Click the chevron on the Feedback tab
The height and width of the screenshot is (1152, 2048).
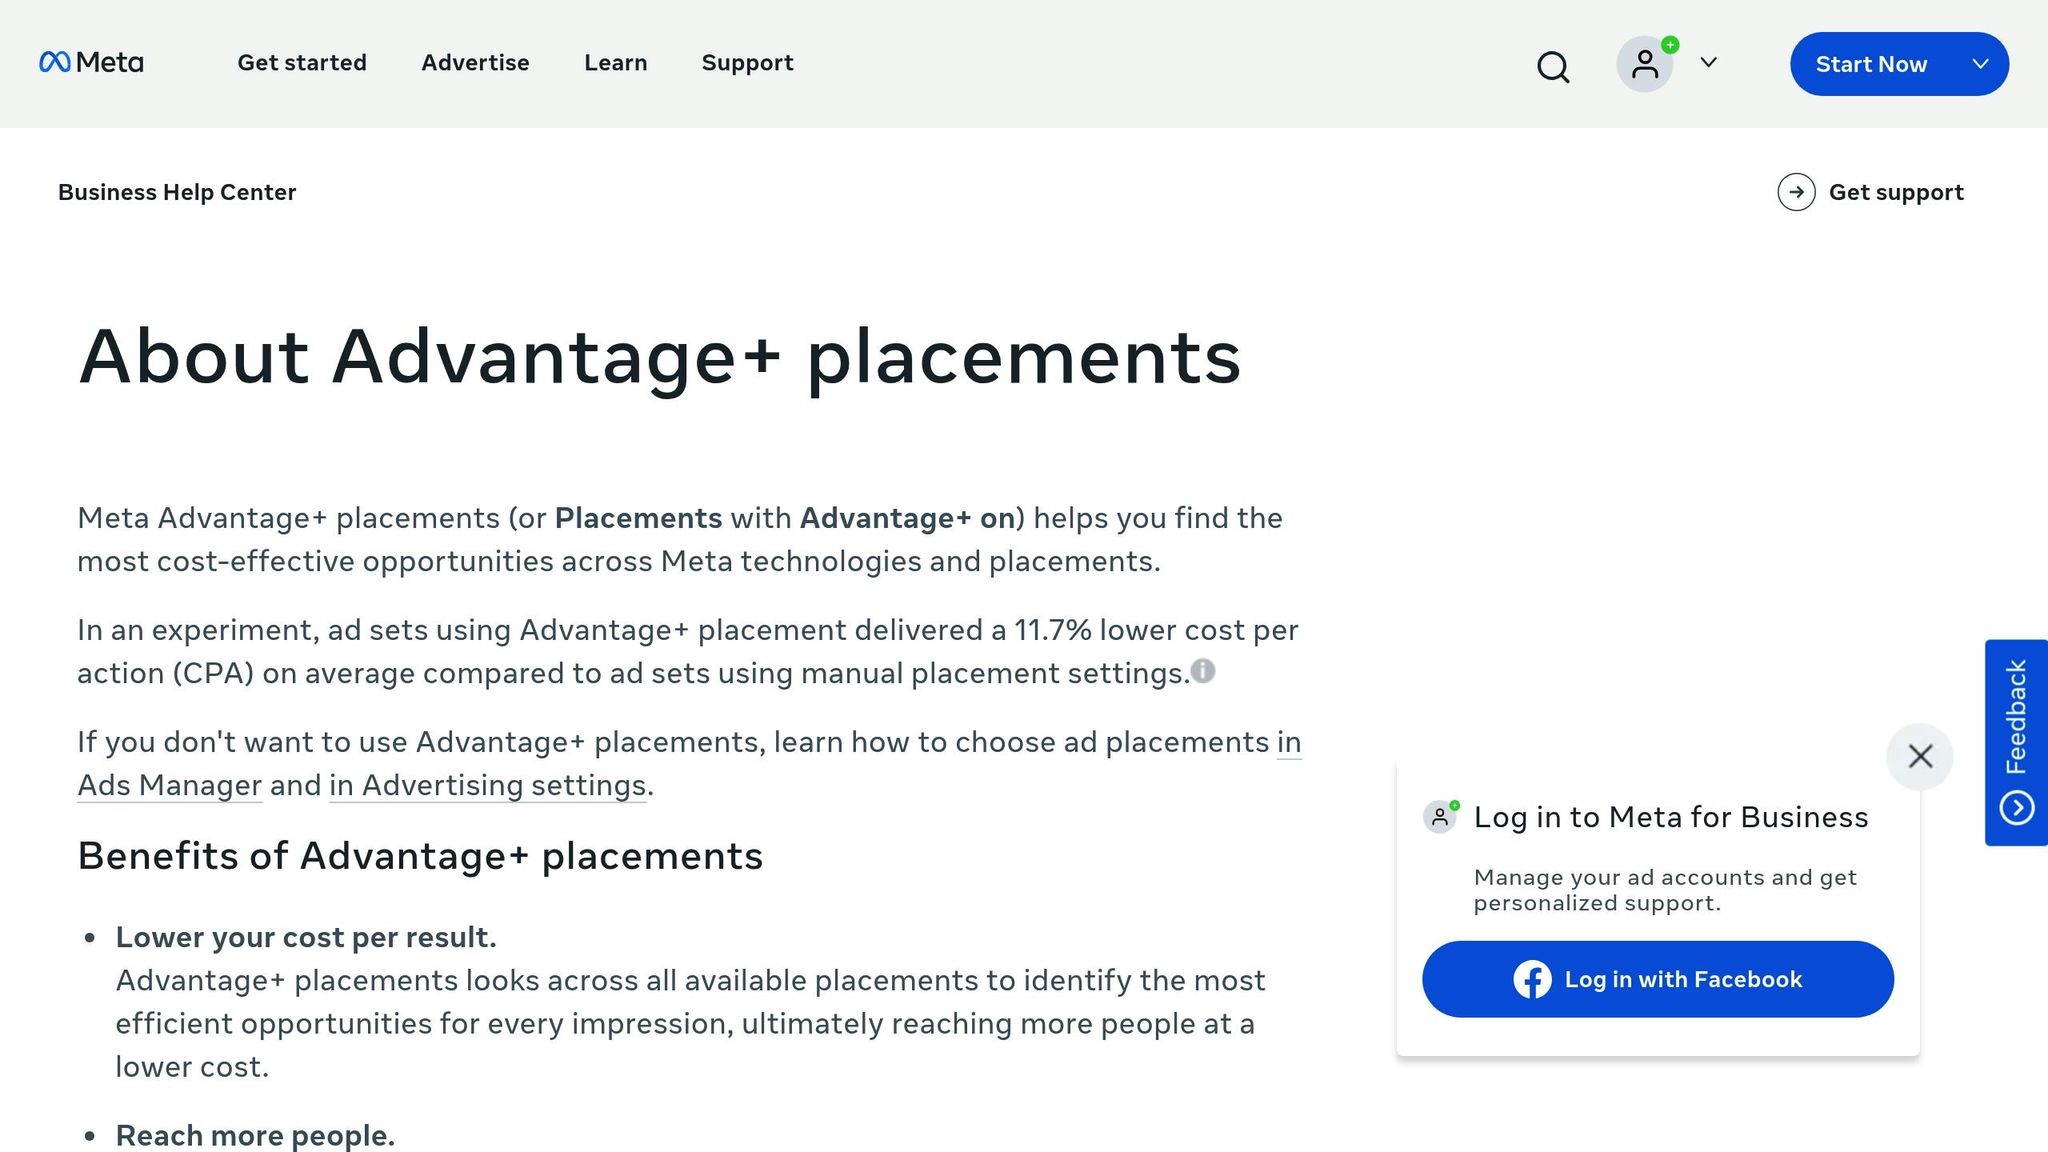tap(2019, 806)
